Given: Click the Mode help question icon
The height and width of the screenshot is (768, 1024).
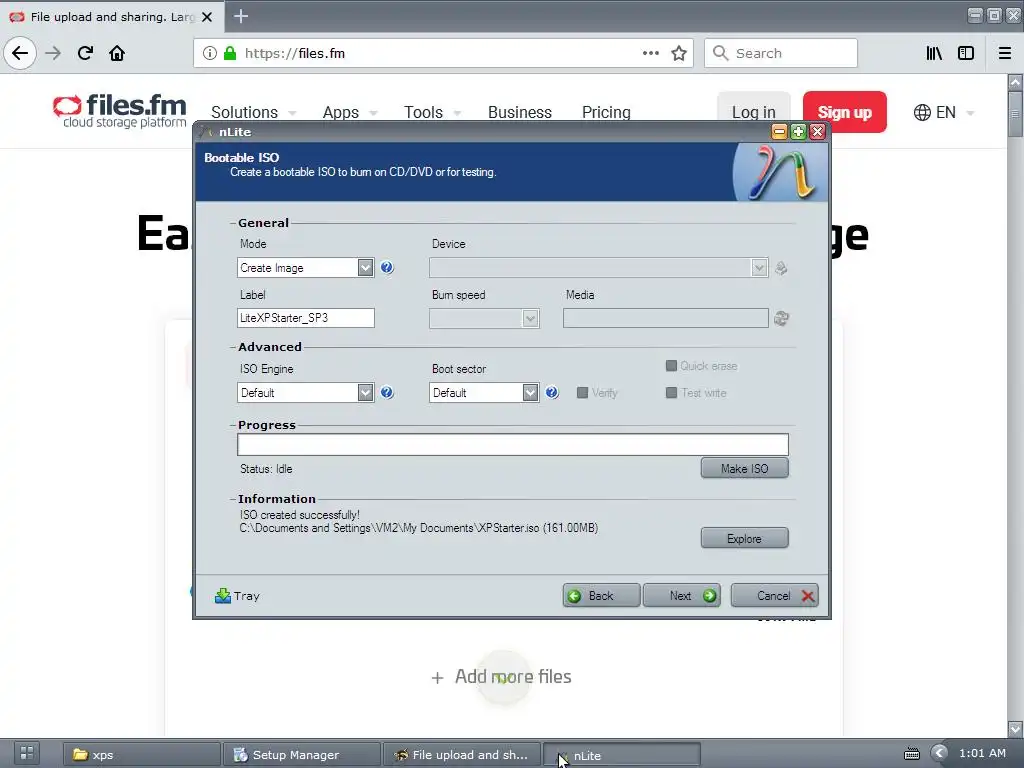Looking at the screenshot, I should click(x=387, y=268).
